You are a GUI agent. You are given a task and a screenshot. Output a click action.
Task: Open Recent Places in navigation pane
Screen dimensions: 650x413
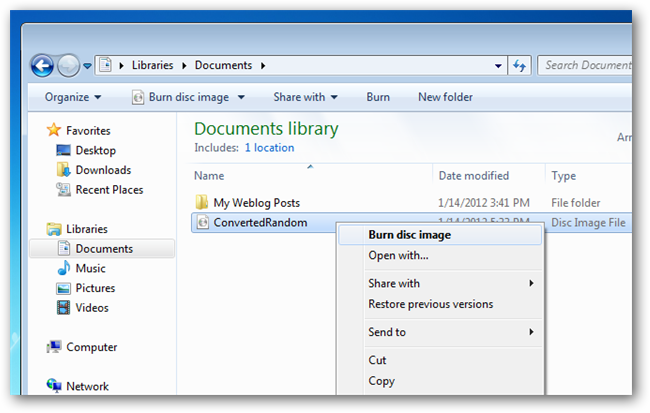[109, 190]
